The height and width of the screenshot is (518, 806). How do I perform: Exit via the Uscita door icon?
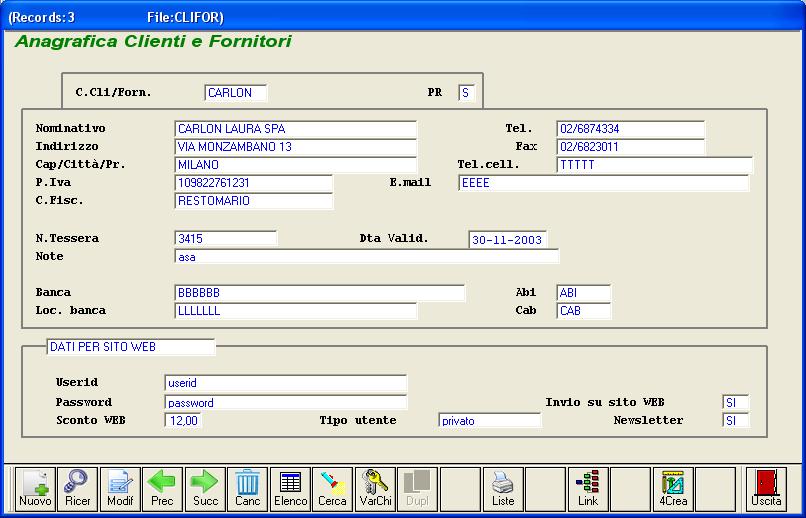tap(766, 489)
